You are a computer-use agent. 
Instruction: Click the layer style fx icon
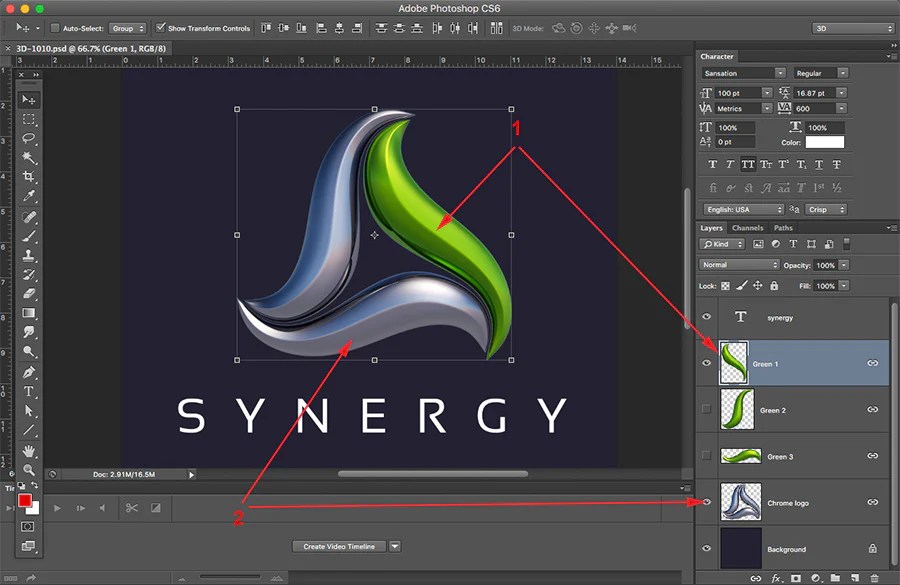(x=776, y=578)
